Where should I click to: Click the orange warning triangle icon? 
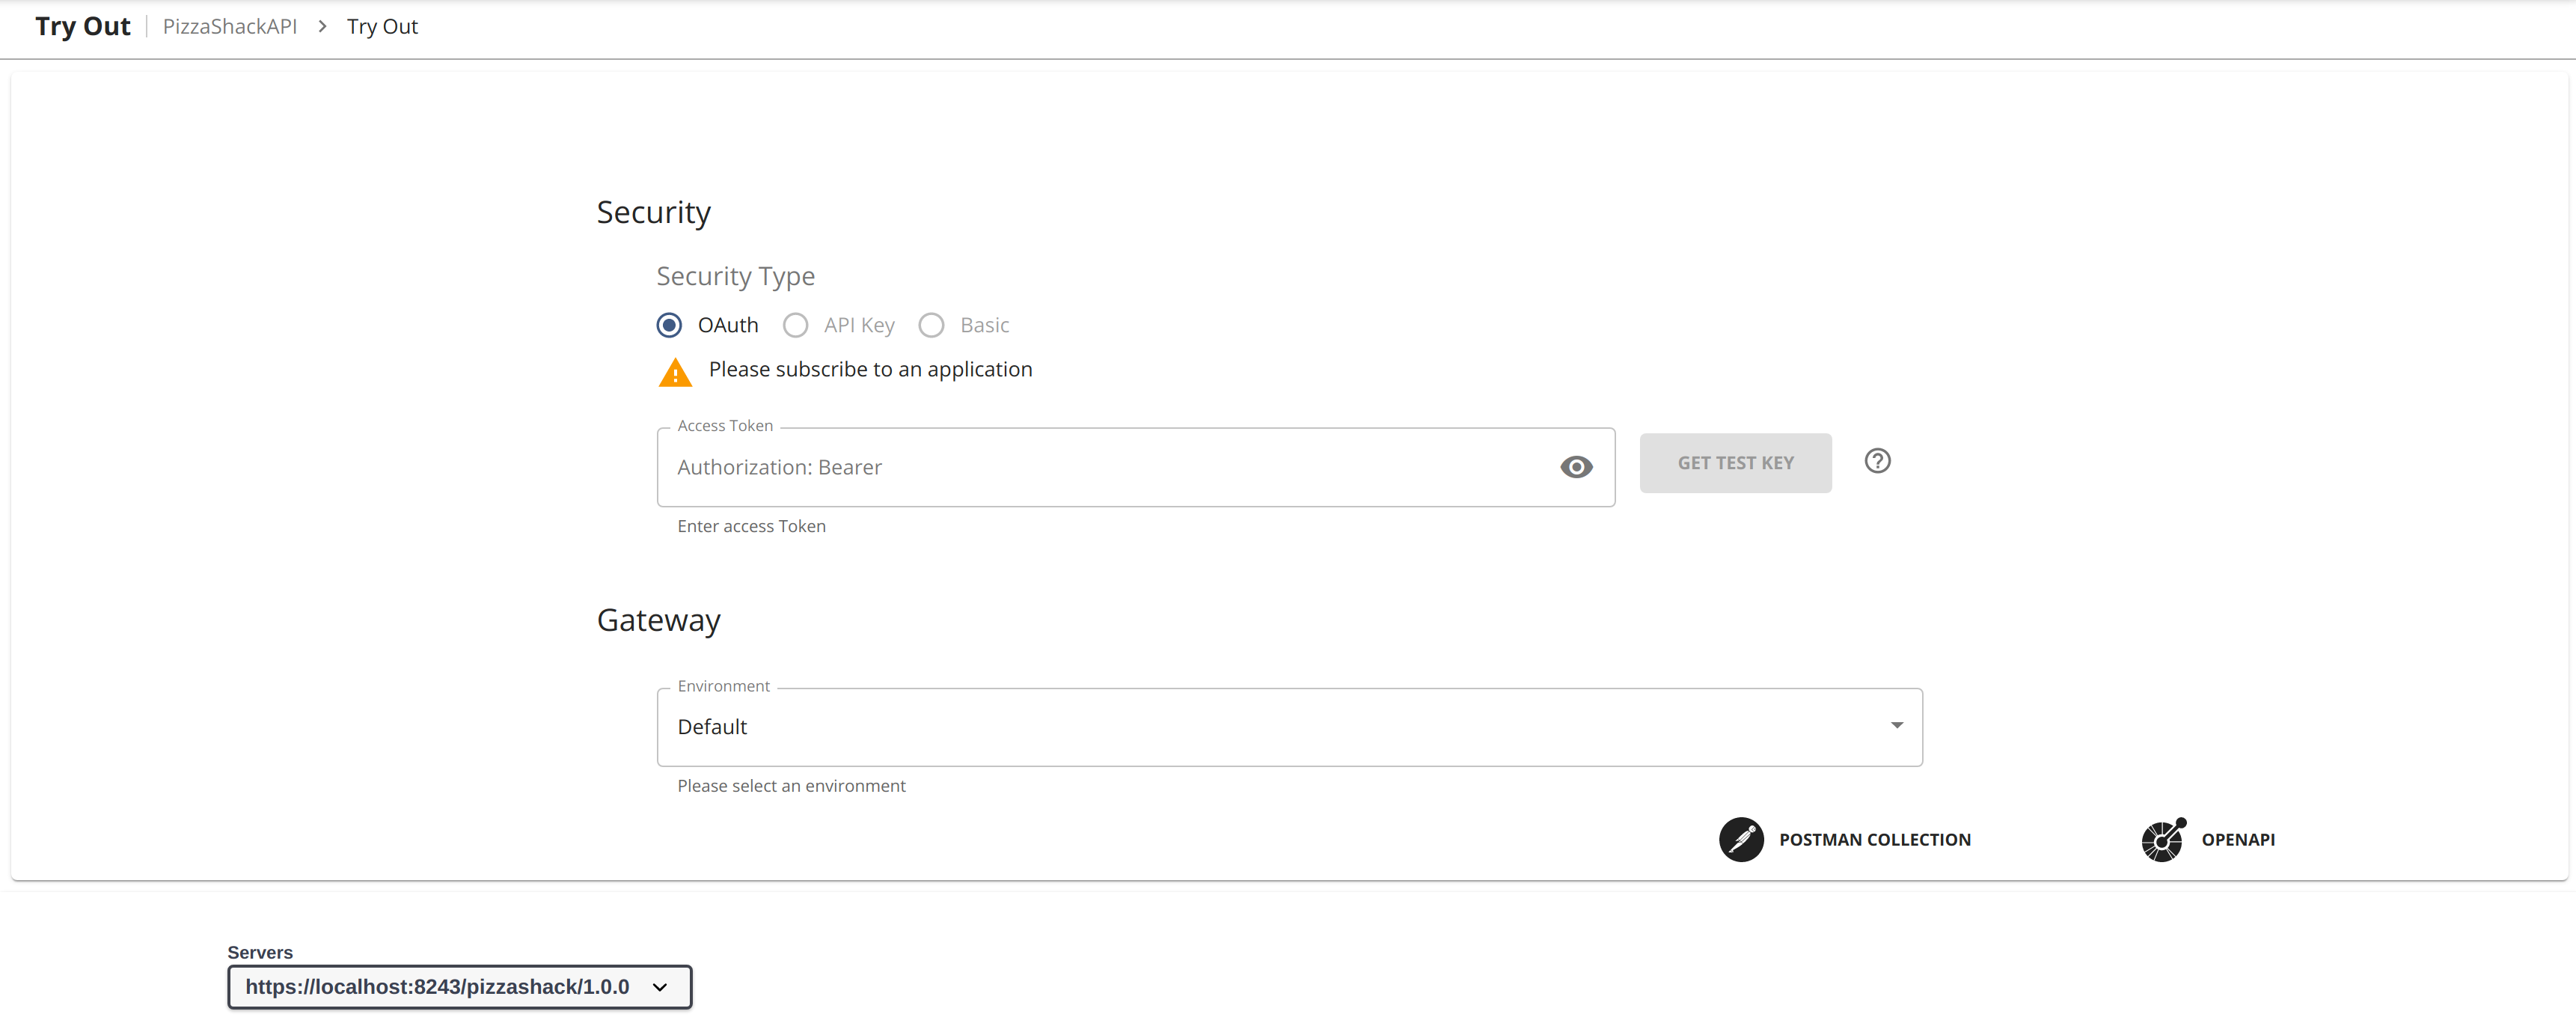coord(675,372)
